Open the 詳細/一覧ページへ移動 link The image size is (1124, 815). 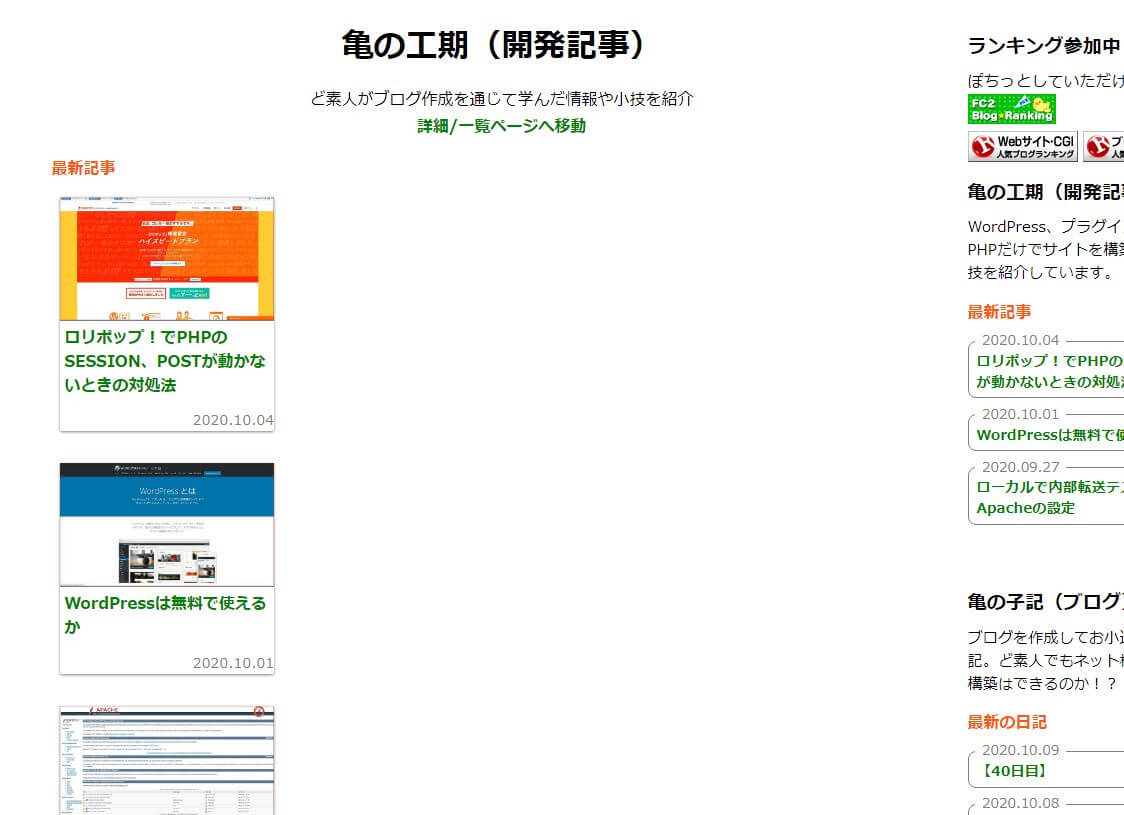pos(499,126)
